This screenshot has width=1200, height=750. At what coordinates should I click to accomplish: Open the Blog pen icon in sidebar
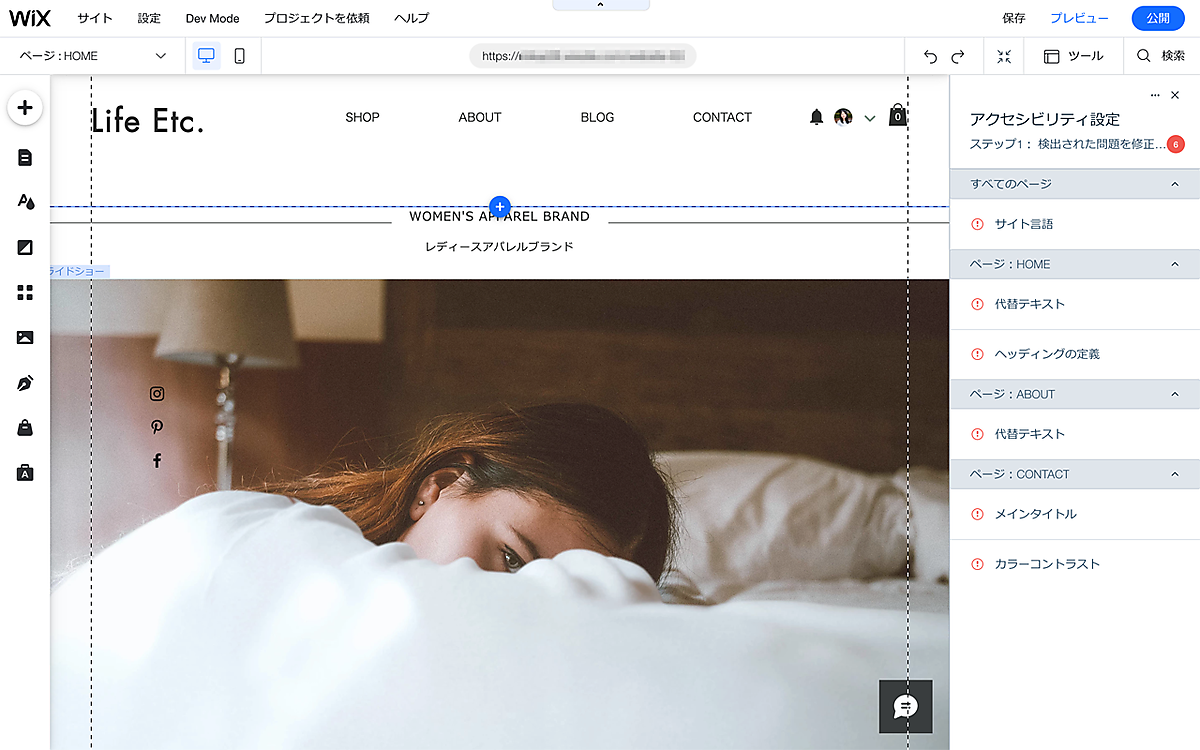25,383
